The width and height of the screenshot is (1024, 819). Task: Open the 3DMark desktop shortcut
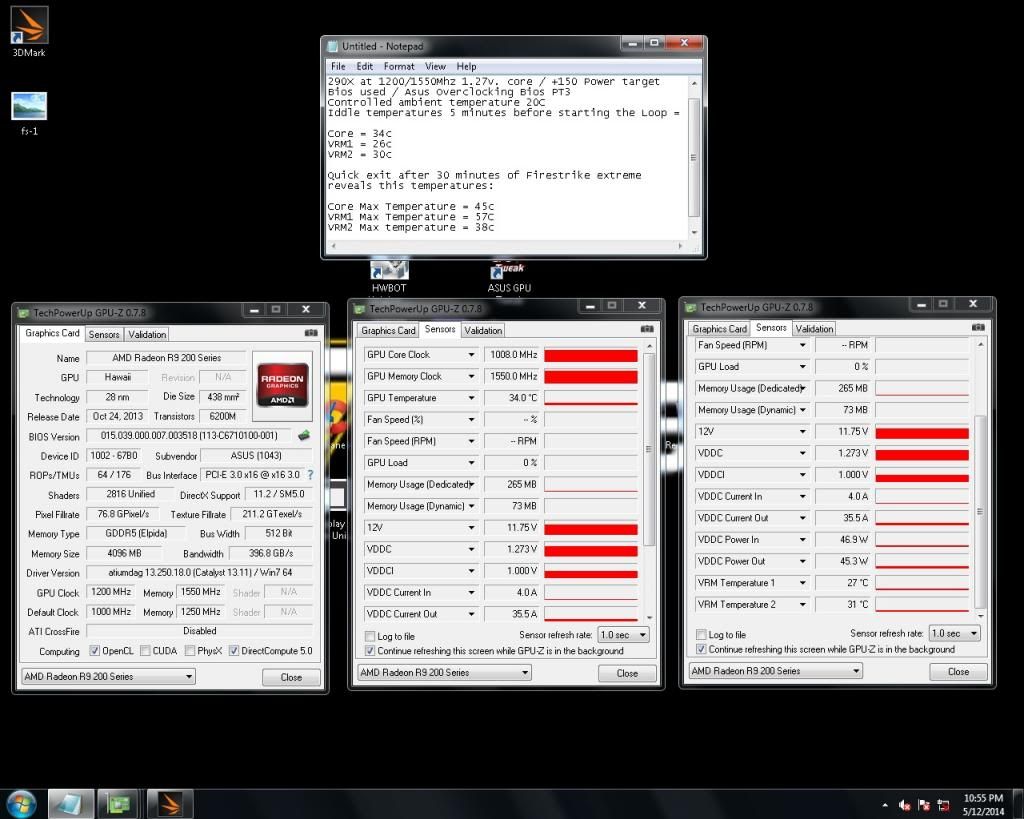click(28, 27)
